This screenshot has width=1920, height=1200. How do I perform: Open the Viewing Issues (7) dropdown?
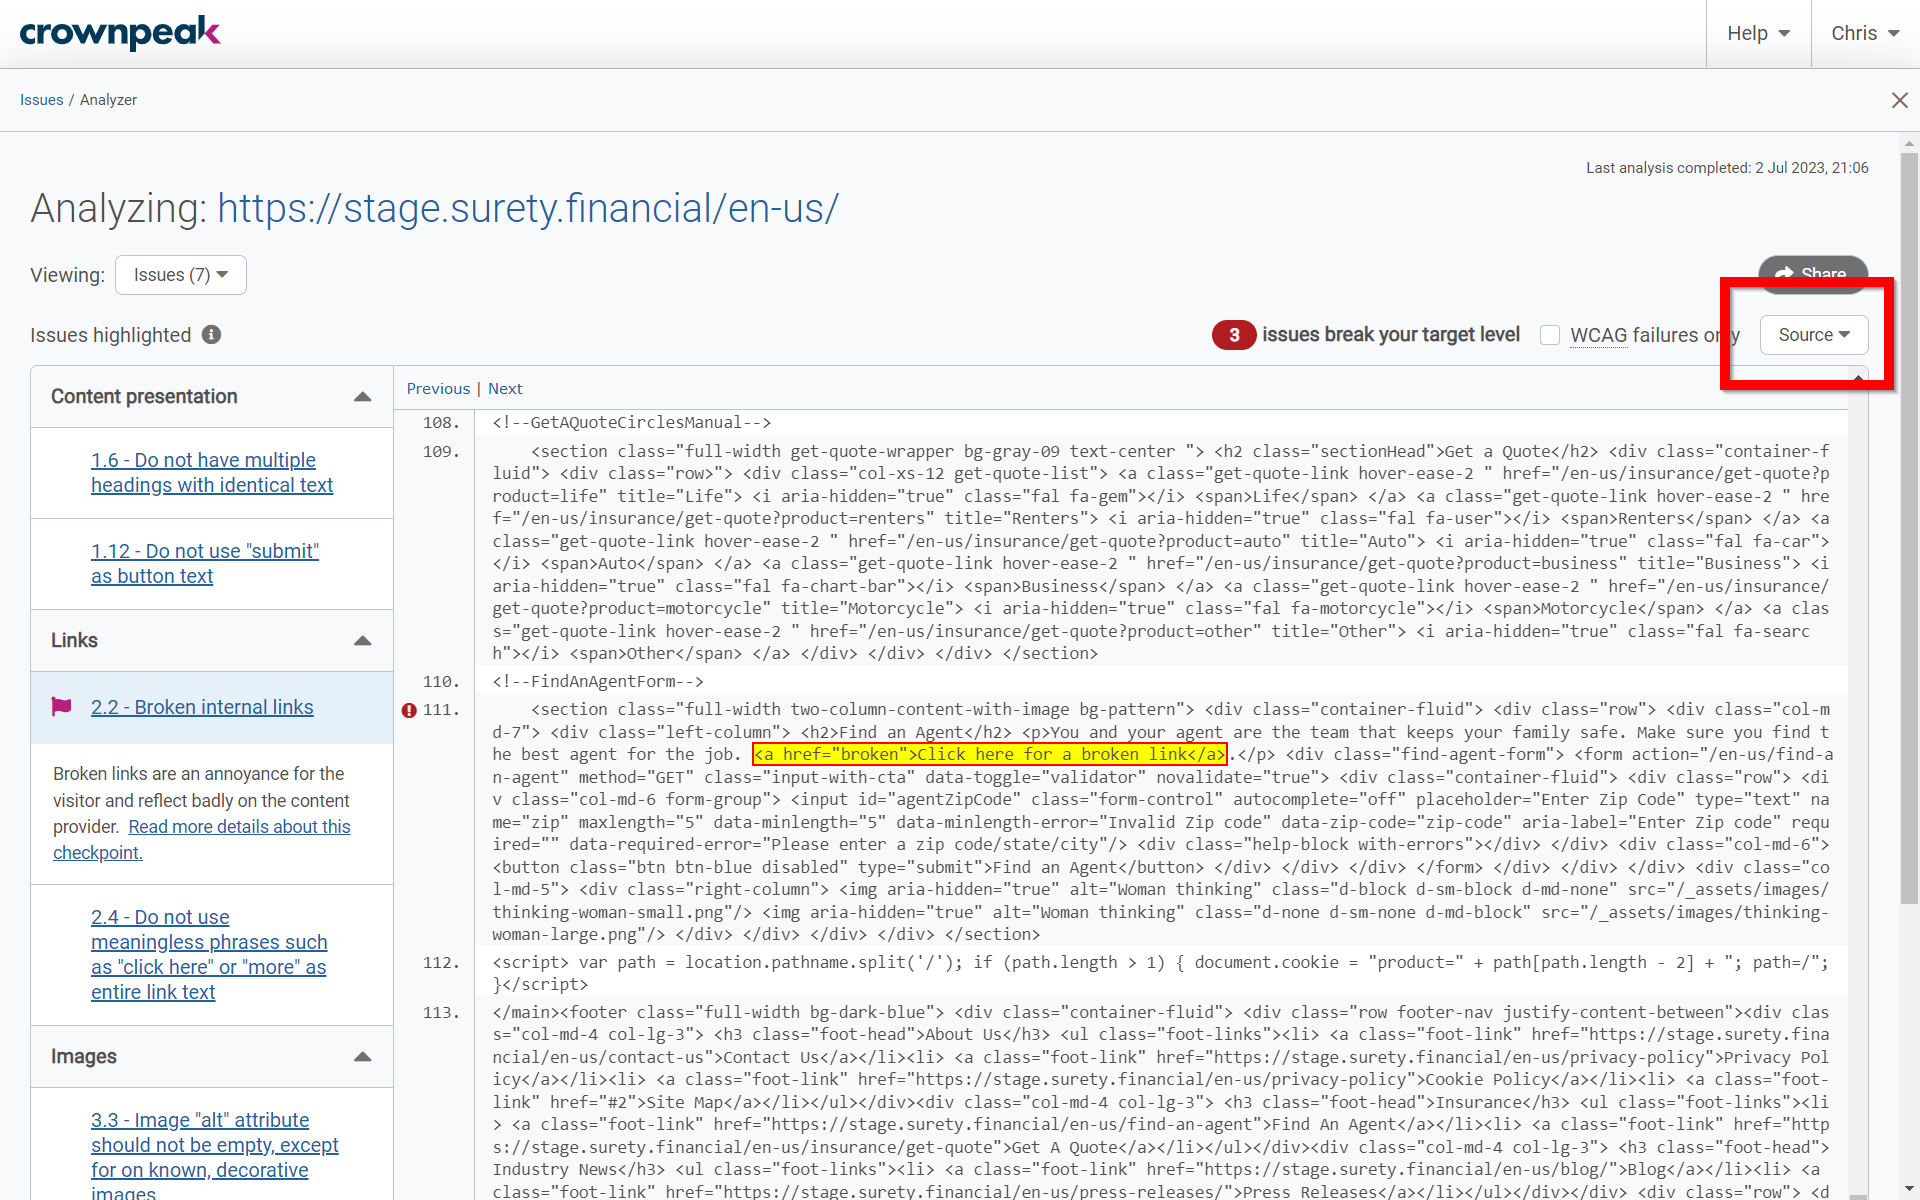tap(181, 275)
